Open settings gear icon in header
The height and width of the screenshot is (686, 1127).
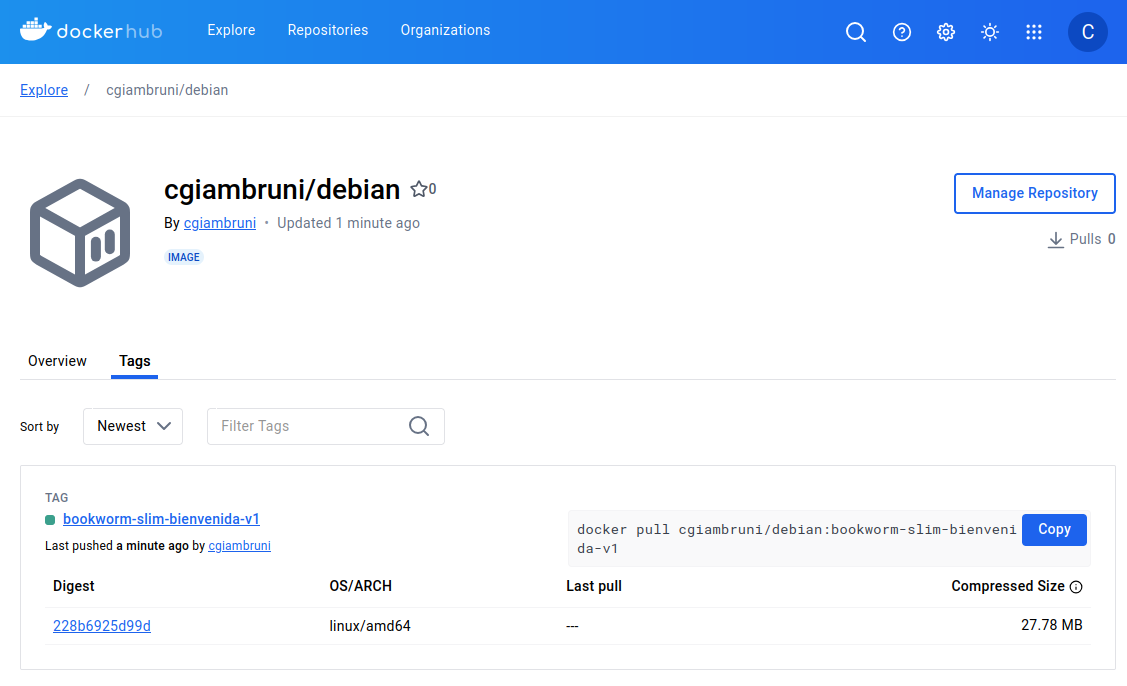[x=946, y=32]
